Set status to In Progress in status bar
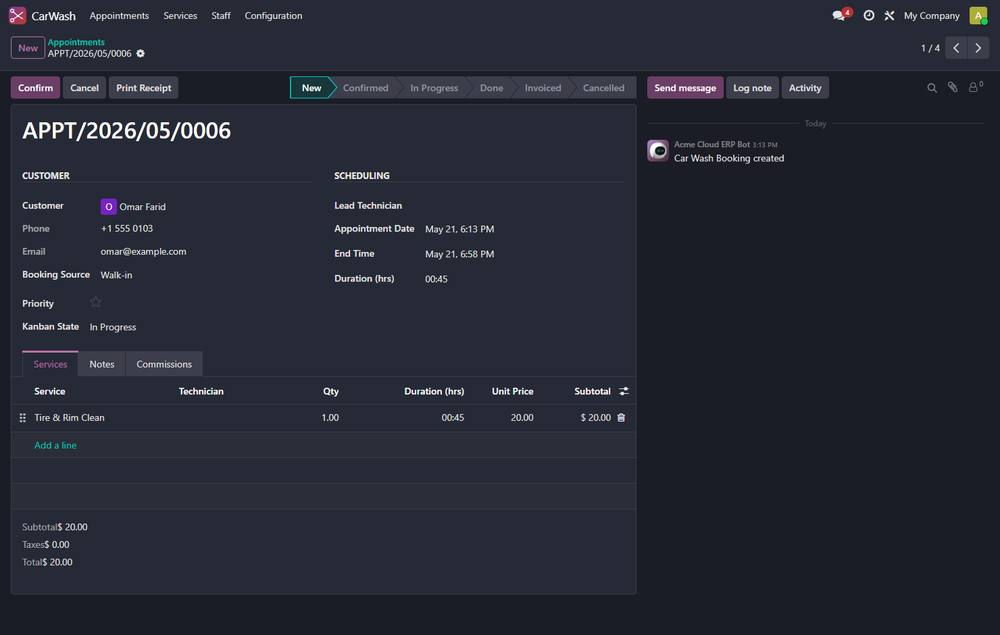The width and height of the screenshot is (1000, 635). pos(434,88)
